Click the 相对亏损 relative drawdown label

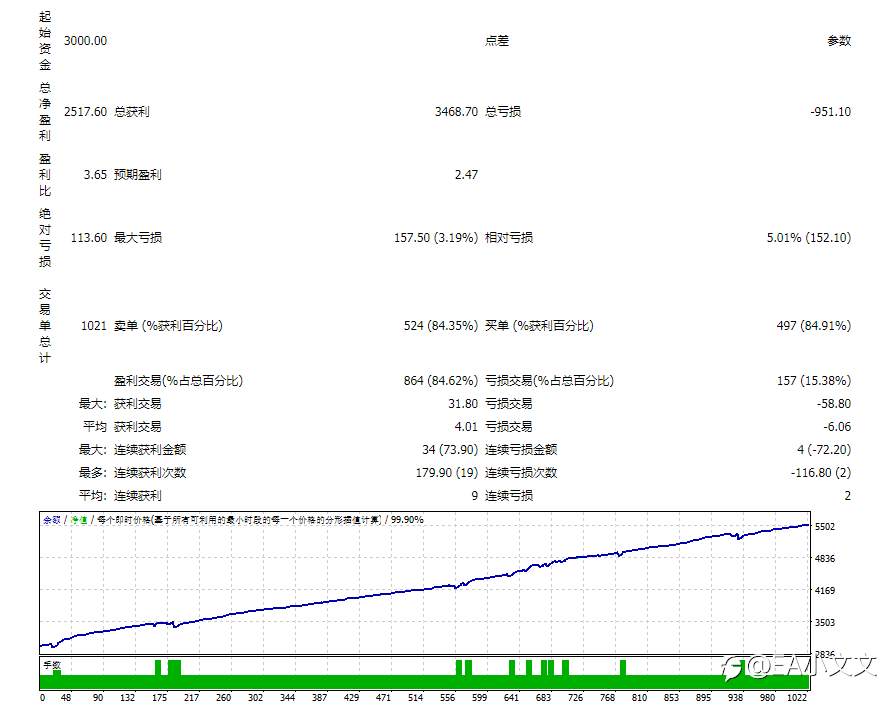[x=509, y=238]
